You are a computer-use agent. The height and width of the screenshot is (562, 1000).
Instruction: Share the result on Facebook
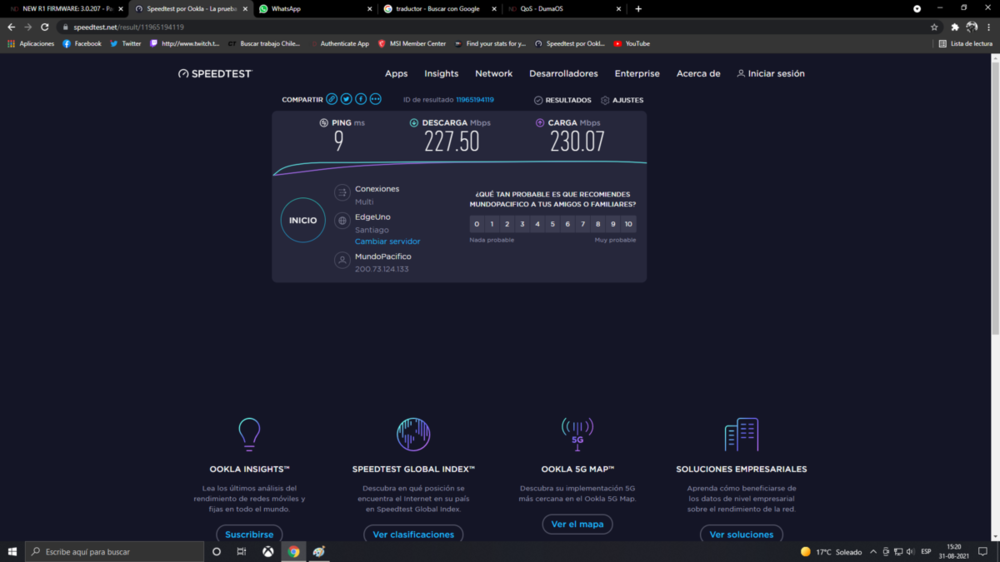361,100
